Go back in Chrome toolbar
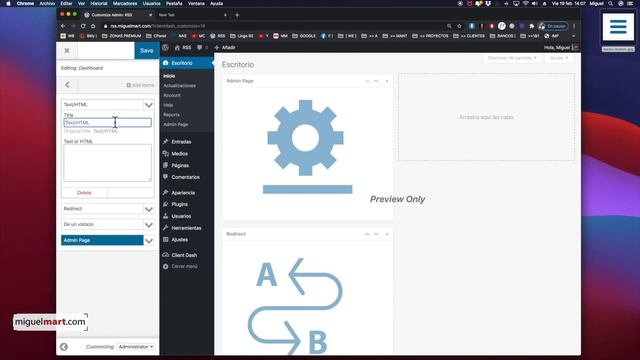Viewport: 640px width, 360px height. coord(63,26)
